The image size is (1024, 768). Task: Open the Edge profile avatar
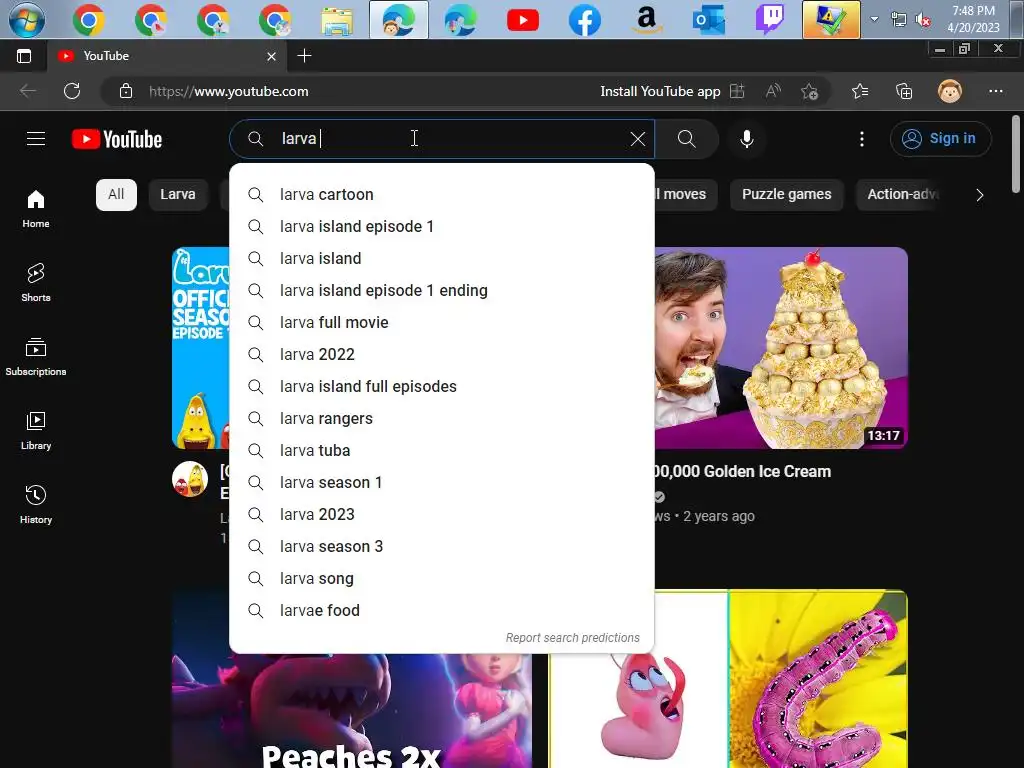click(x=950, y=91)
